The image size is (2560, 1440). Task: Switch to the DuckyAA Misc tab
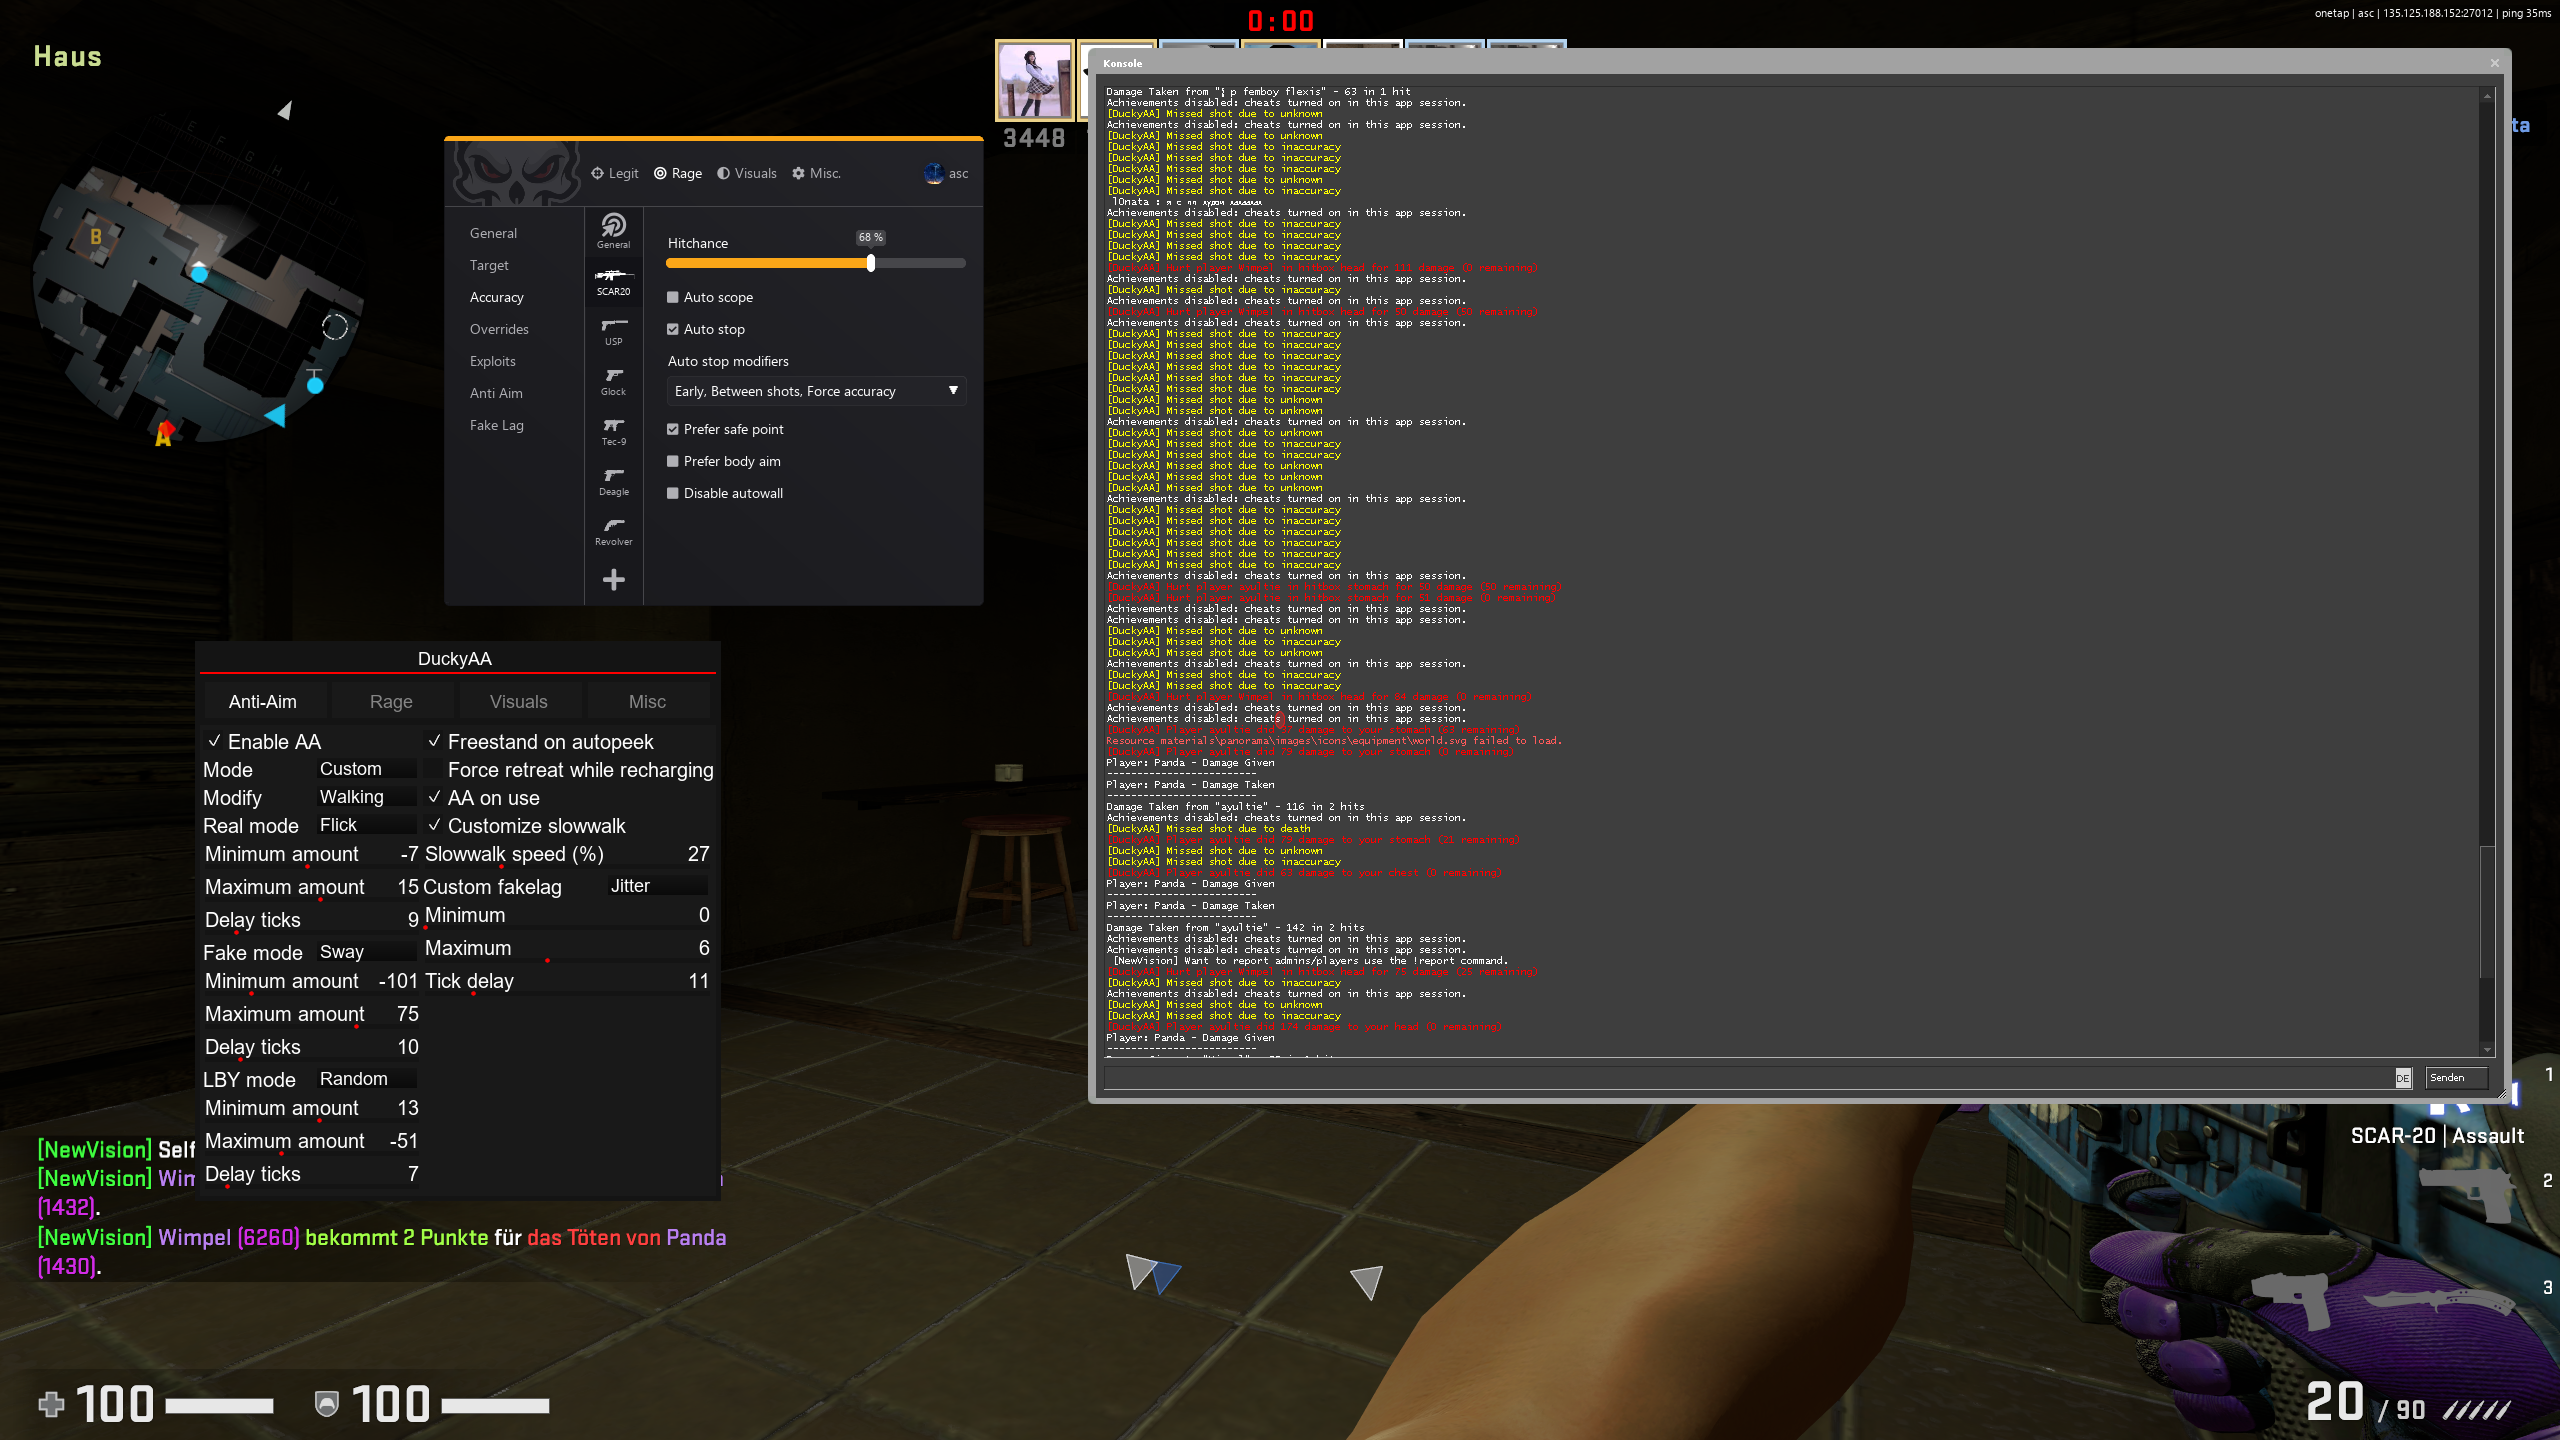pos(647,702)
